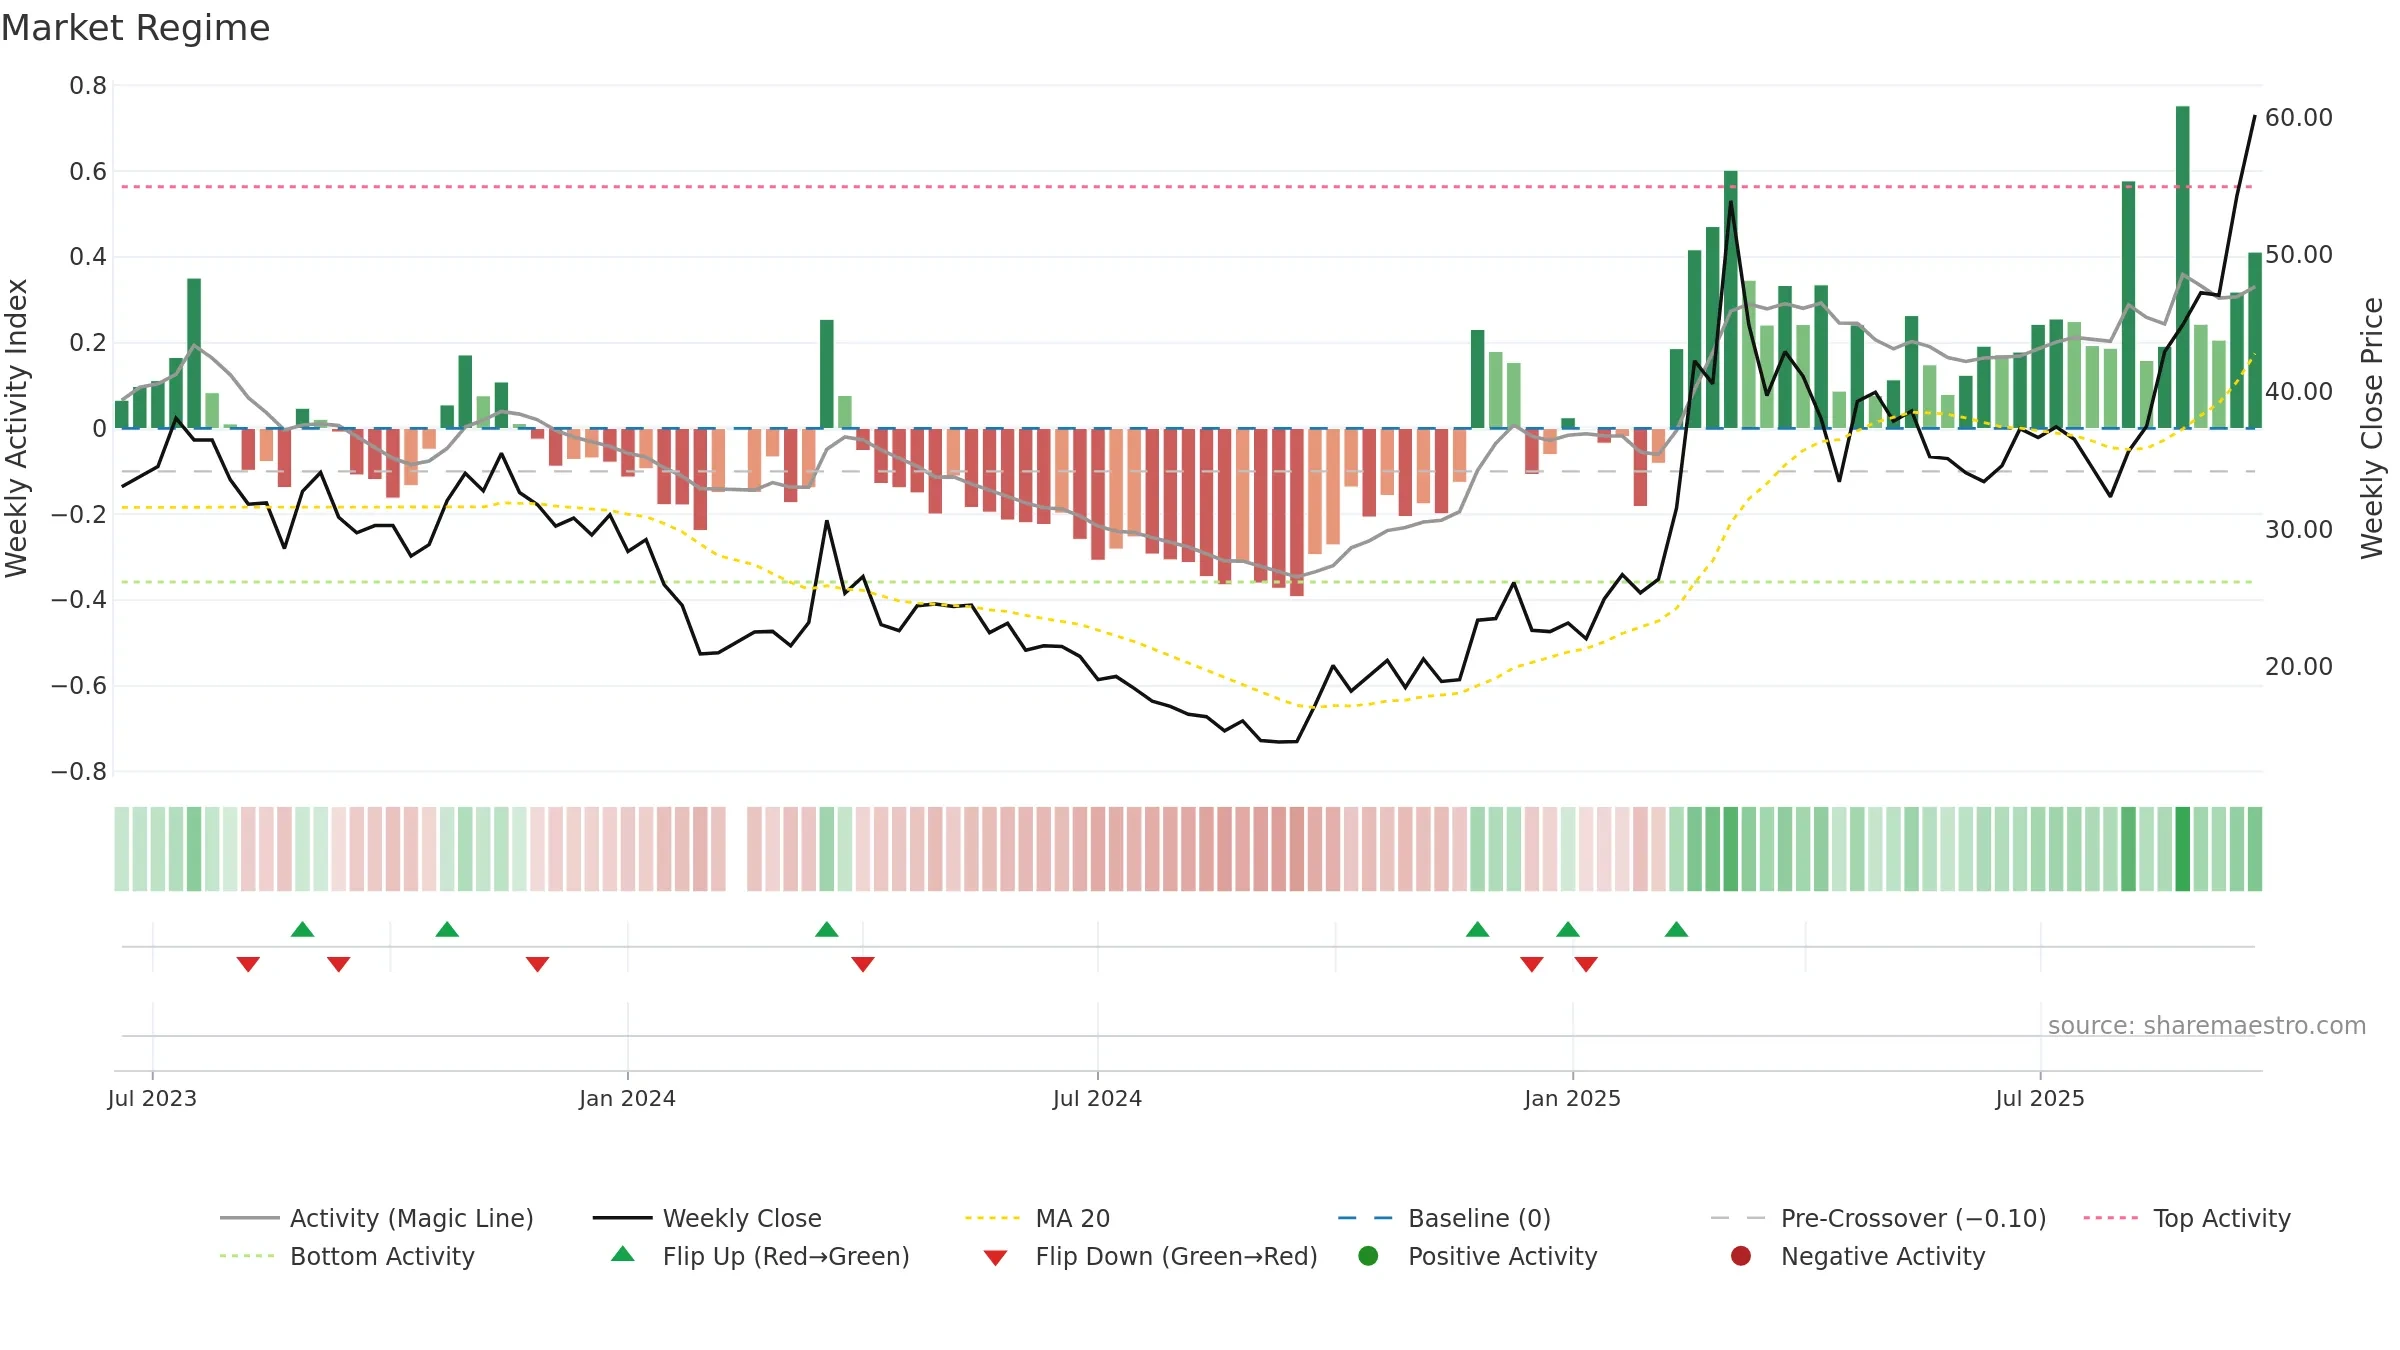Toggle the Bottom Activity legend entry
The width and height of the screenshot is (2400, 1350).
[347, 1256]
